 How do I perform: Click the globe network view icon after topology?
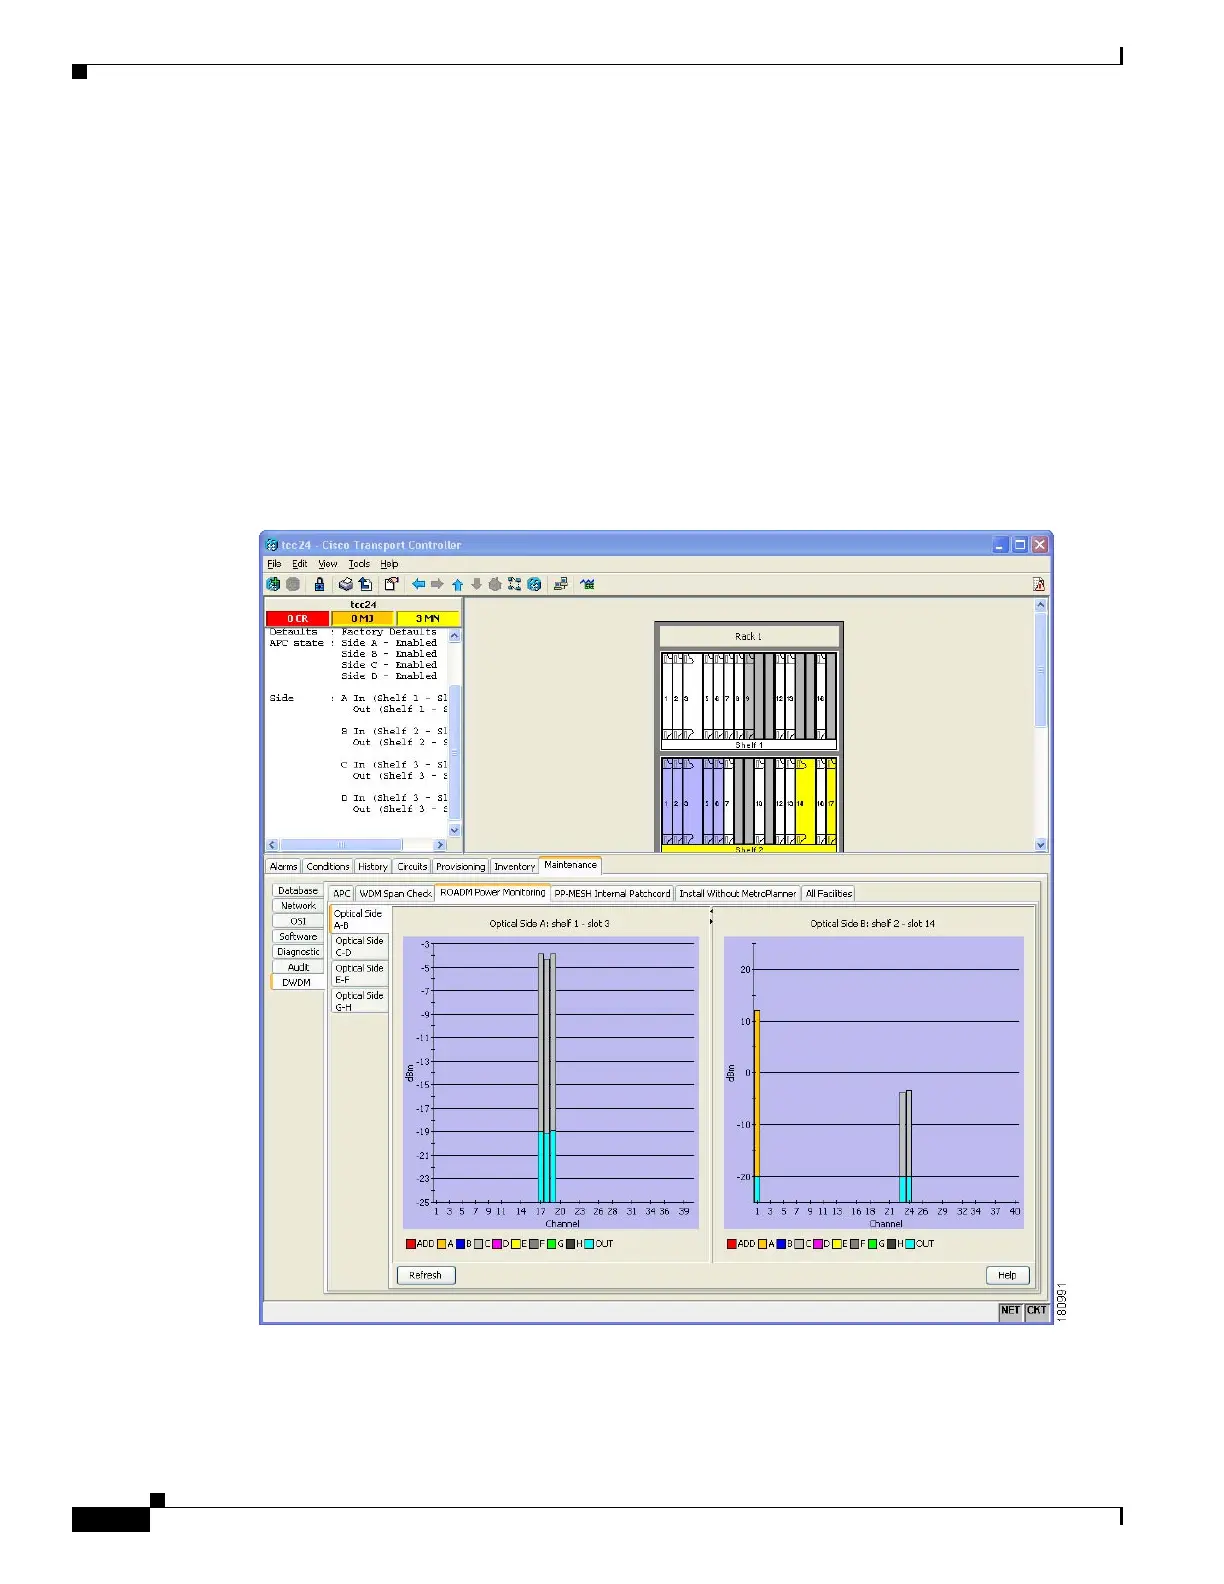(x=534, y=584)
